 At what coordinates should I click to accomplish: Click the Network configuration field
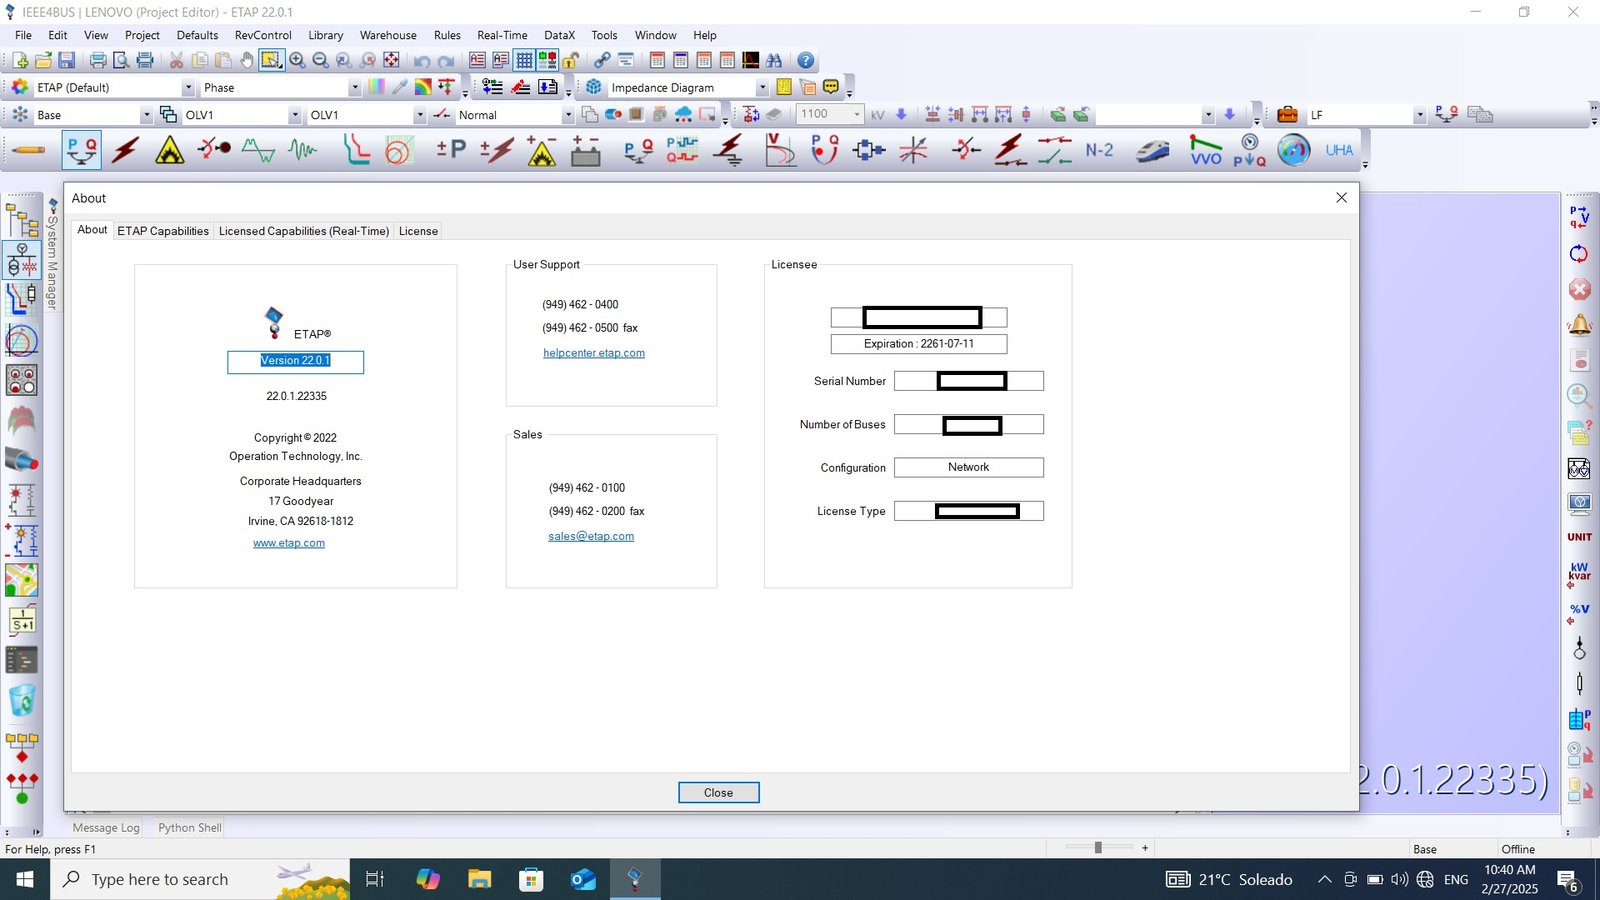pyautogui.click(x=969, y=467)
